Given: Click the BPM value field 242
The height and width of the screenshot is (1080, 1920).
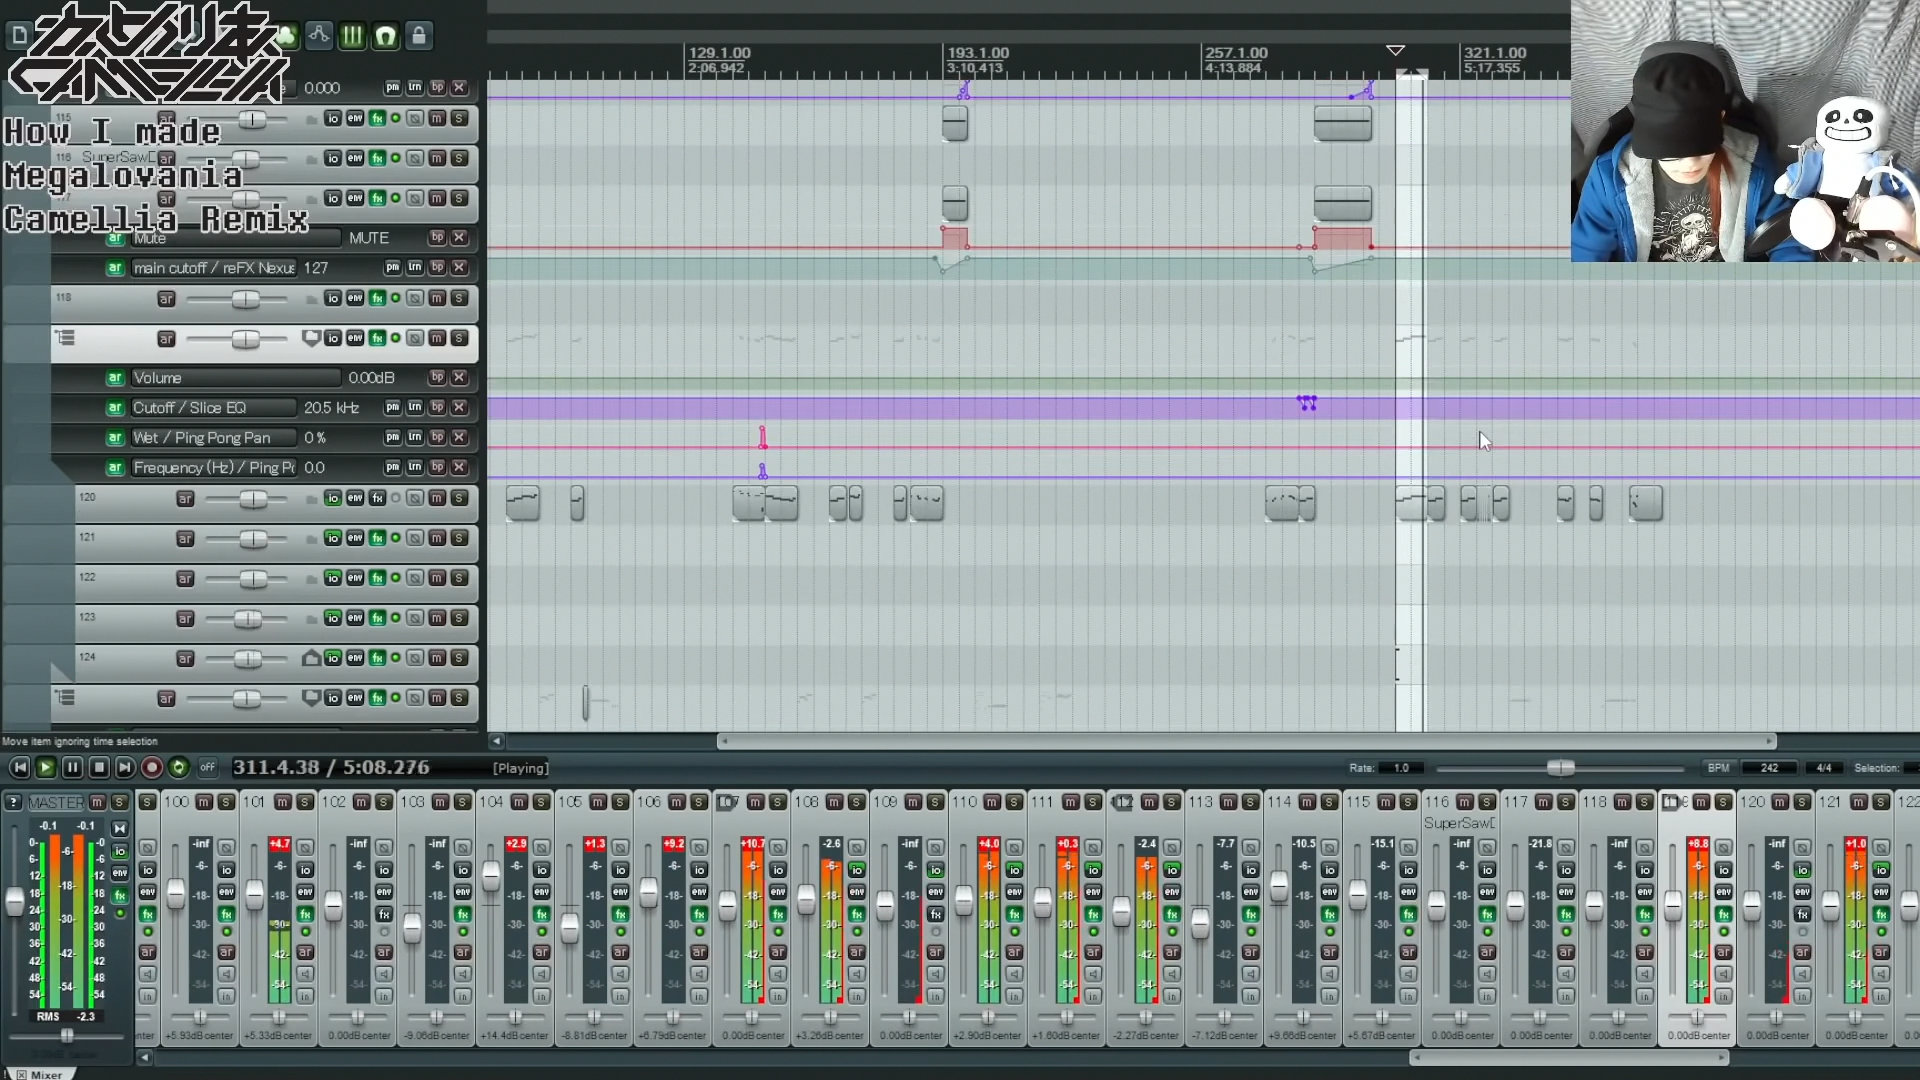Looking at the screenshot, I should pos(1769,768).
